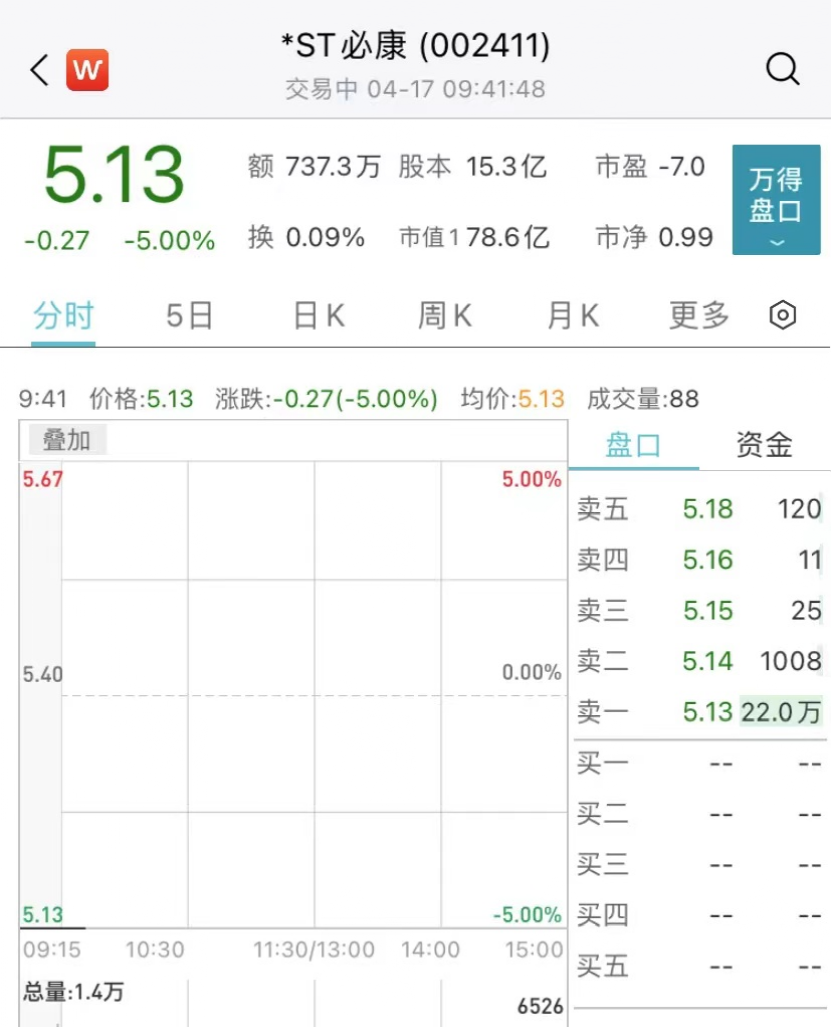Open the red W Wind logo

point(87,69)
